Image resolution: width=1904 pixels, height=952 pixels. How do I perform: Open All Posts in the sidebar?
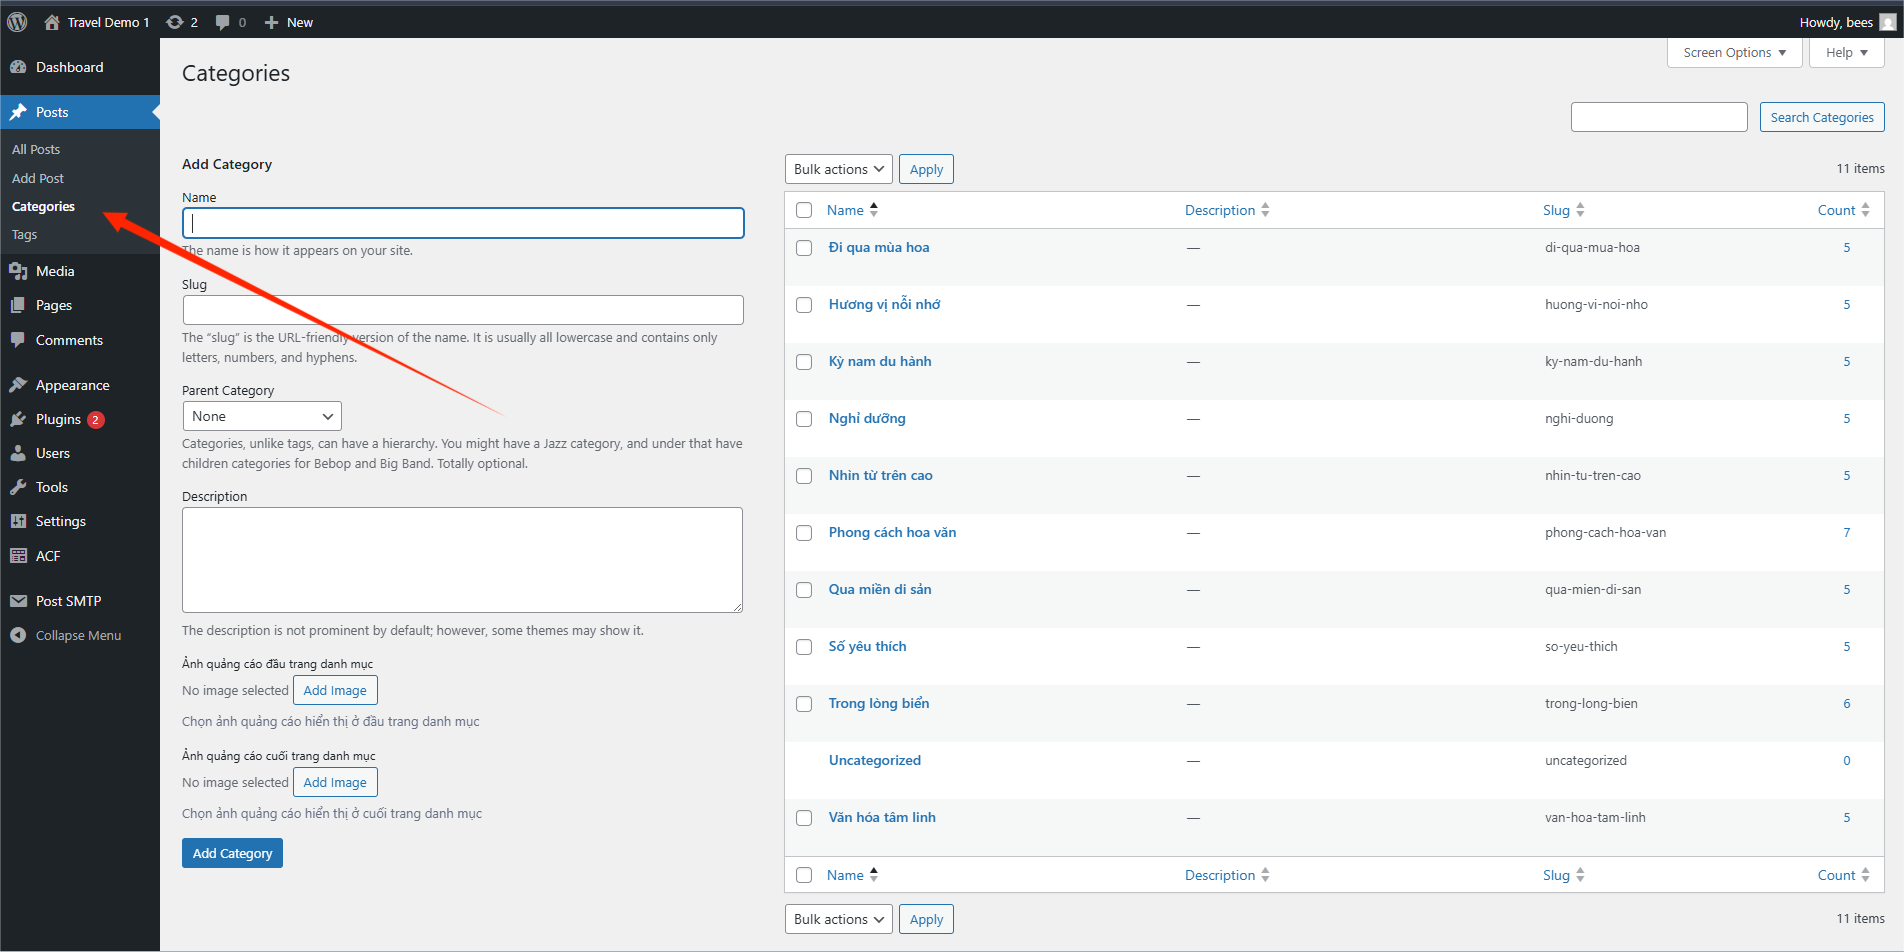(36, 149)
